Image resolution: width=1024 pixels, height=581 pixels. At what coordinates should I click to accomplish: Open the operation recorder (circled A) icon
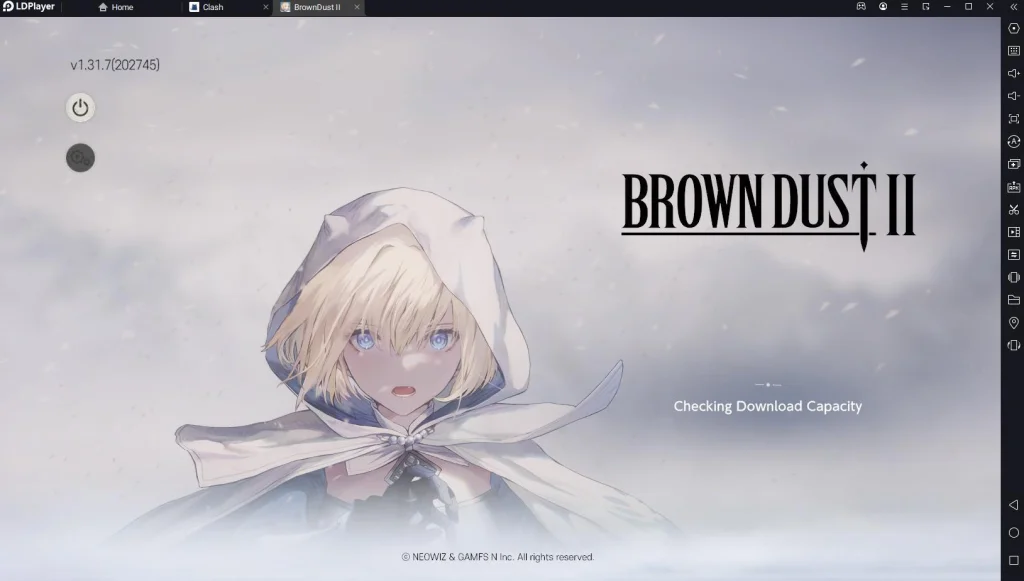[1014, 141]
